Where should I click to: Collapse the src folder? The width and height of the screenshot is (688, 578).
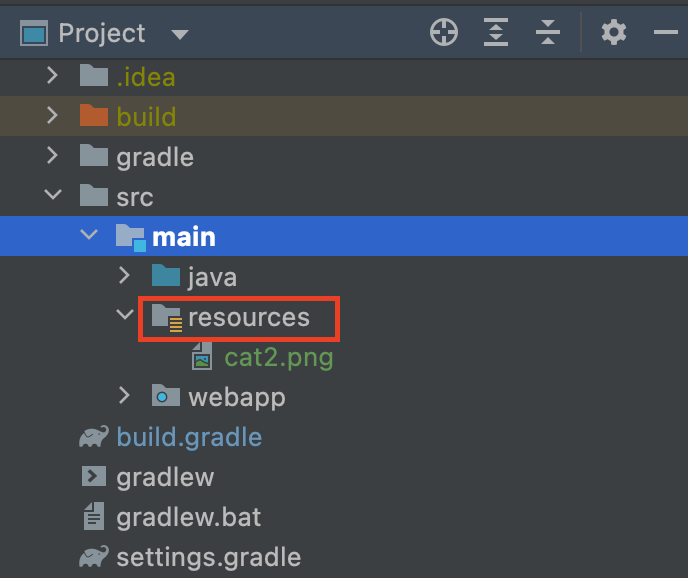pos(53,196)
